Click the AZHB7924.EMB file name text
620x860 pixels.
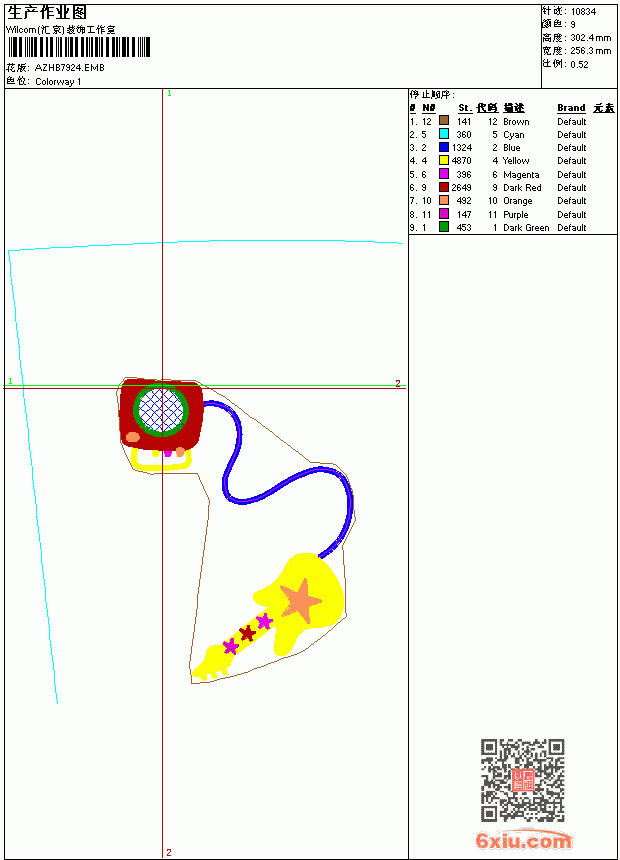tap(69, 68)
